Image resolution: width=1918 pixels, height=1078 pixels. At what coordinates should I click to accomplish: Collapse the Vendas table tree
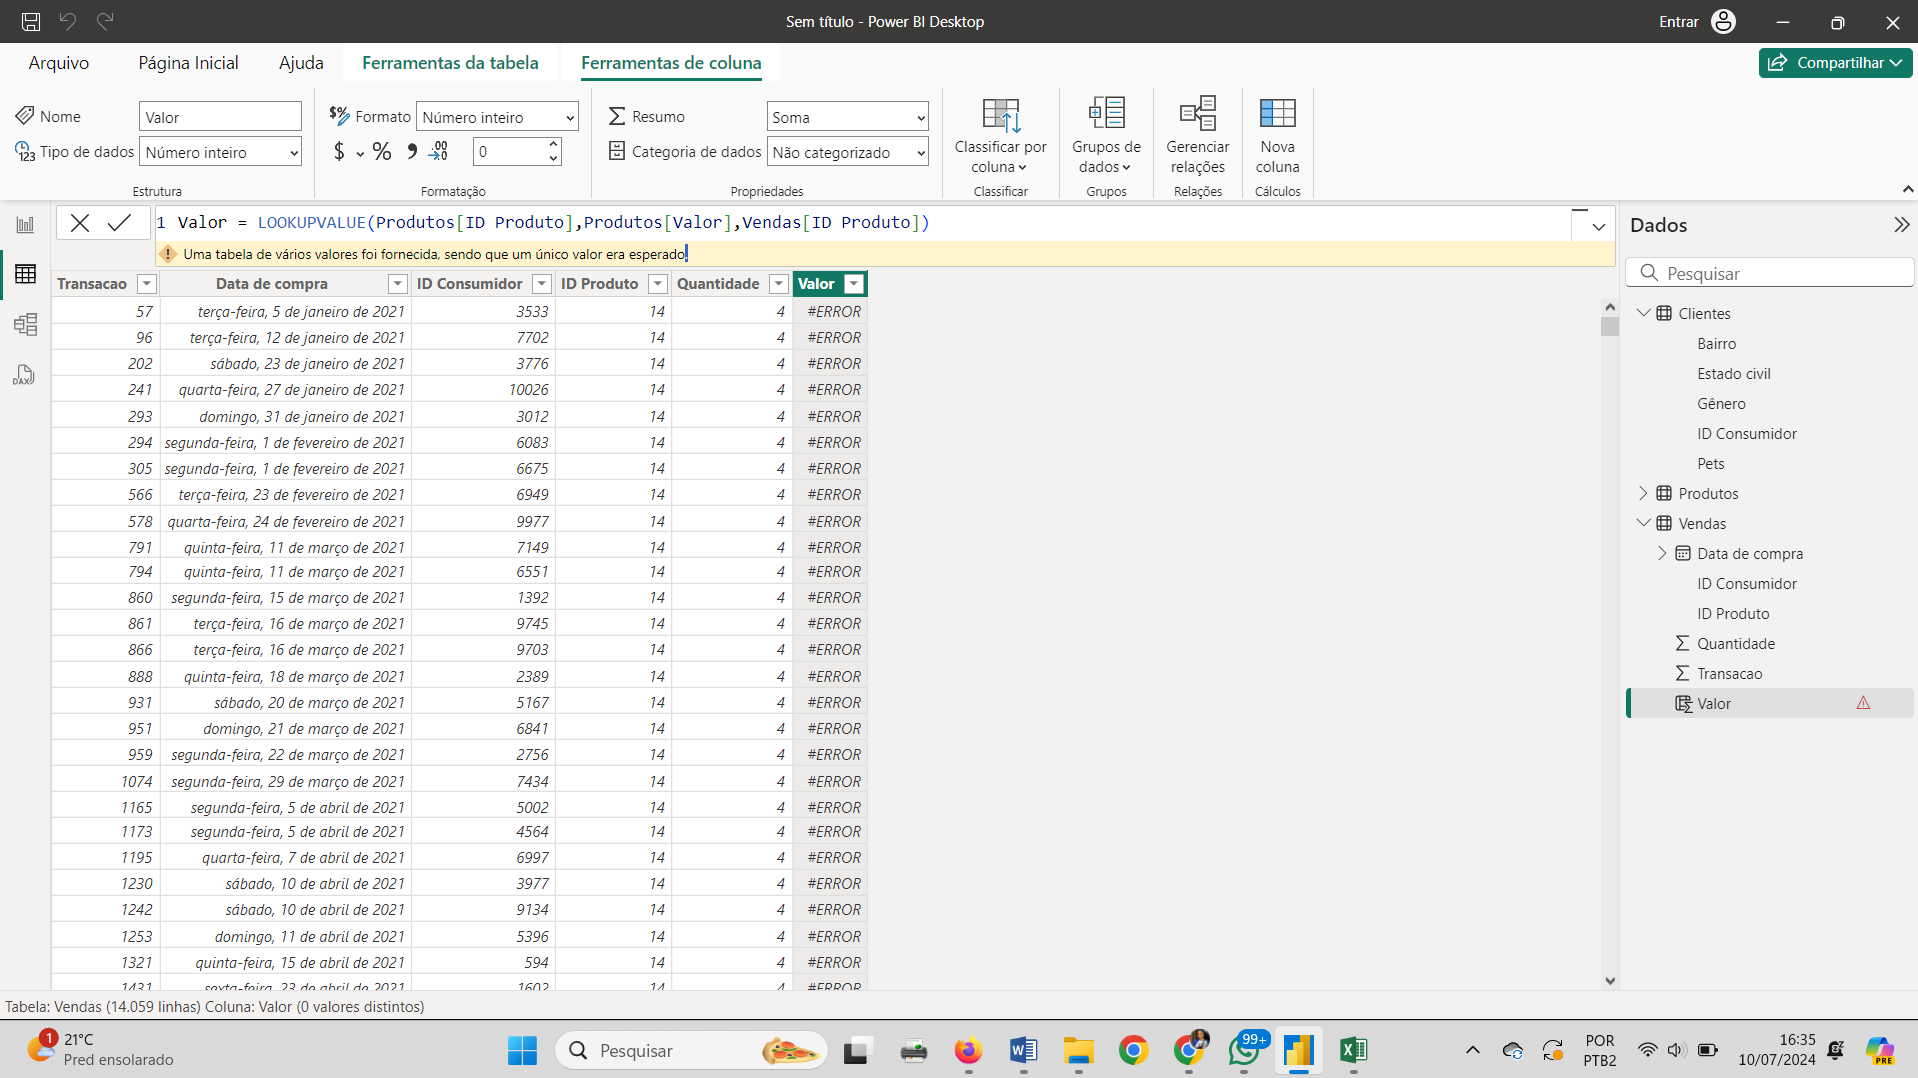pyautogui.click(x=1643, y=523)
